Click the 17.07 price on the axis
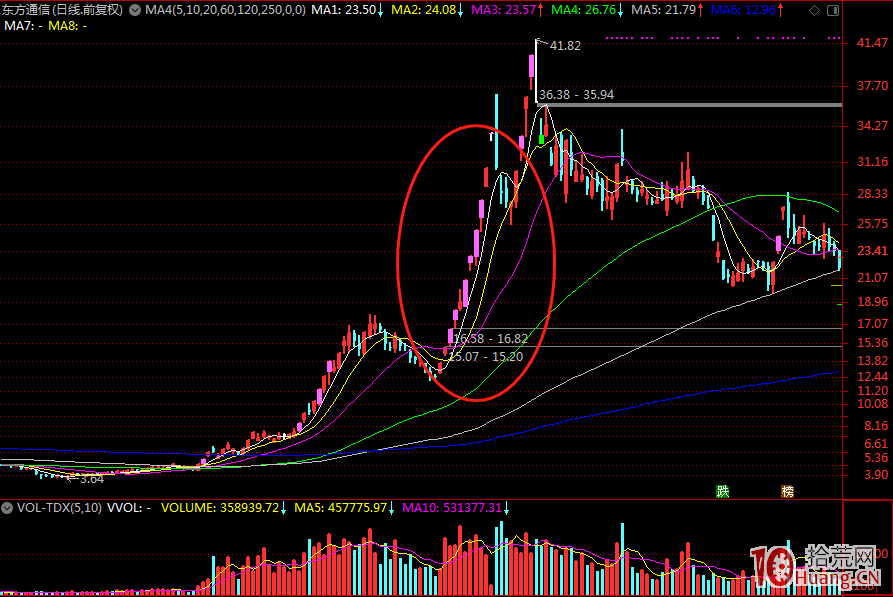893x597 pixels. 872,324
